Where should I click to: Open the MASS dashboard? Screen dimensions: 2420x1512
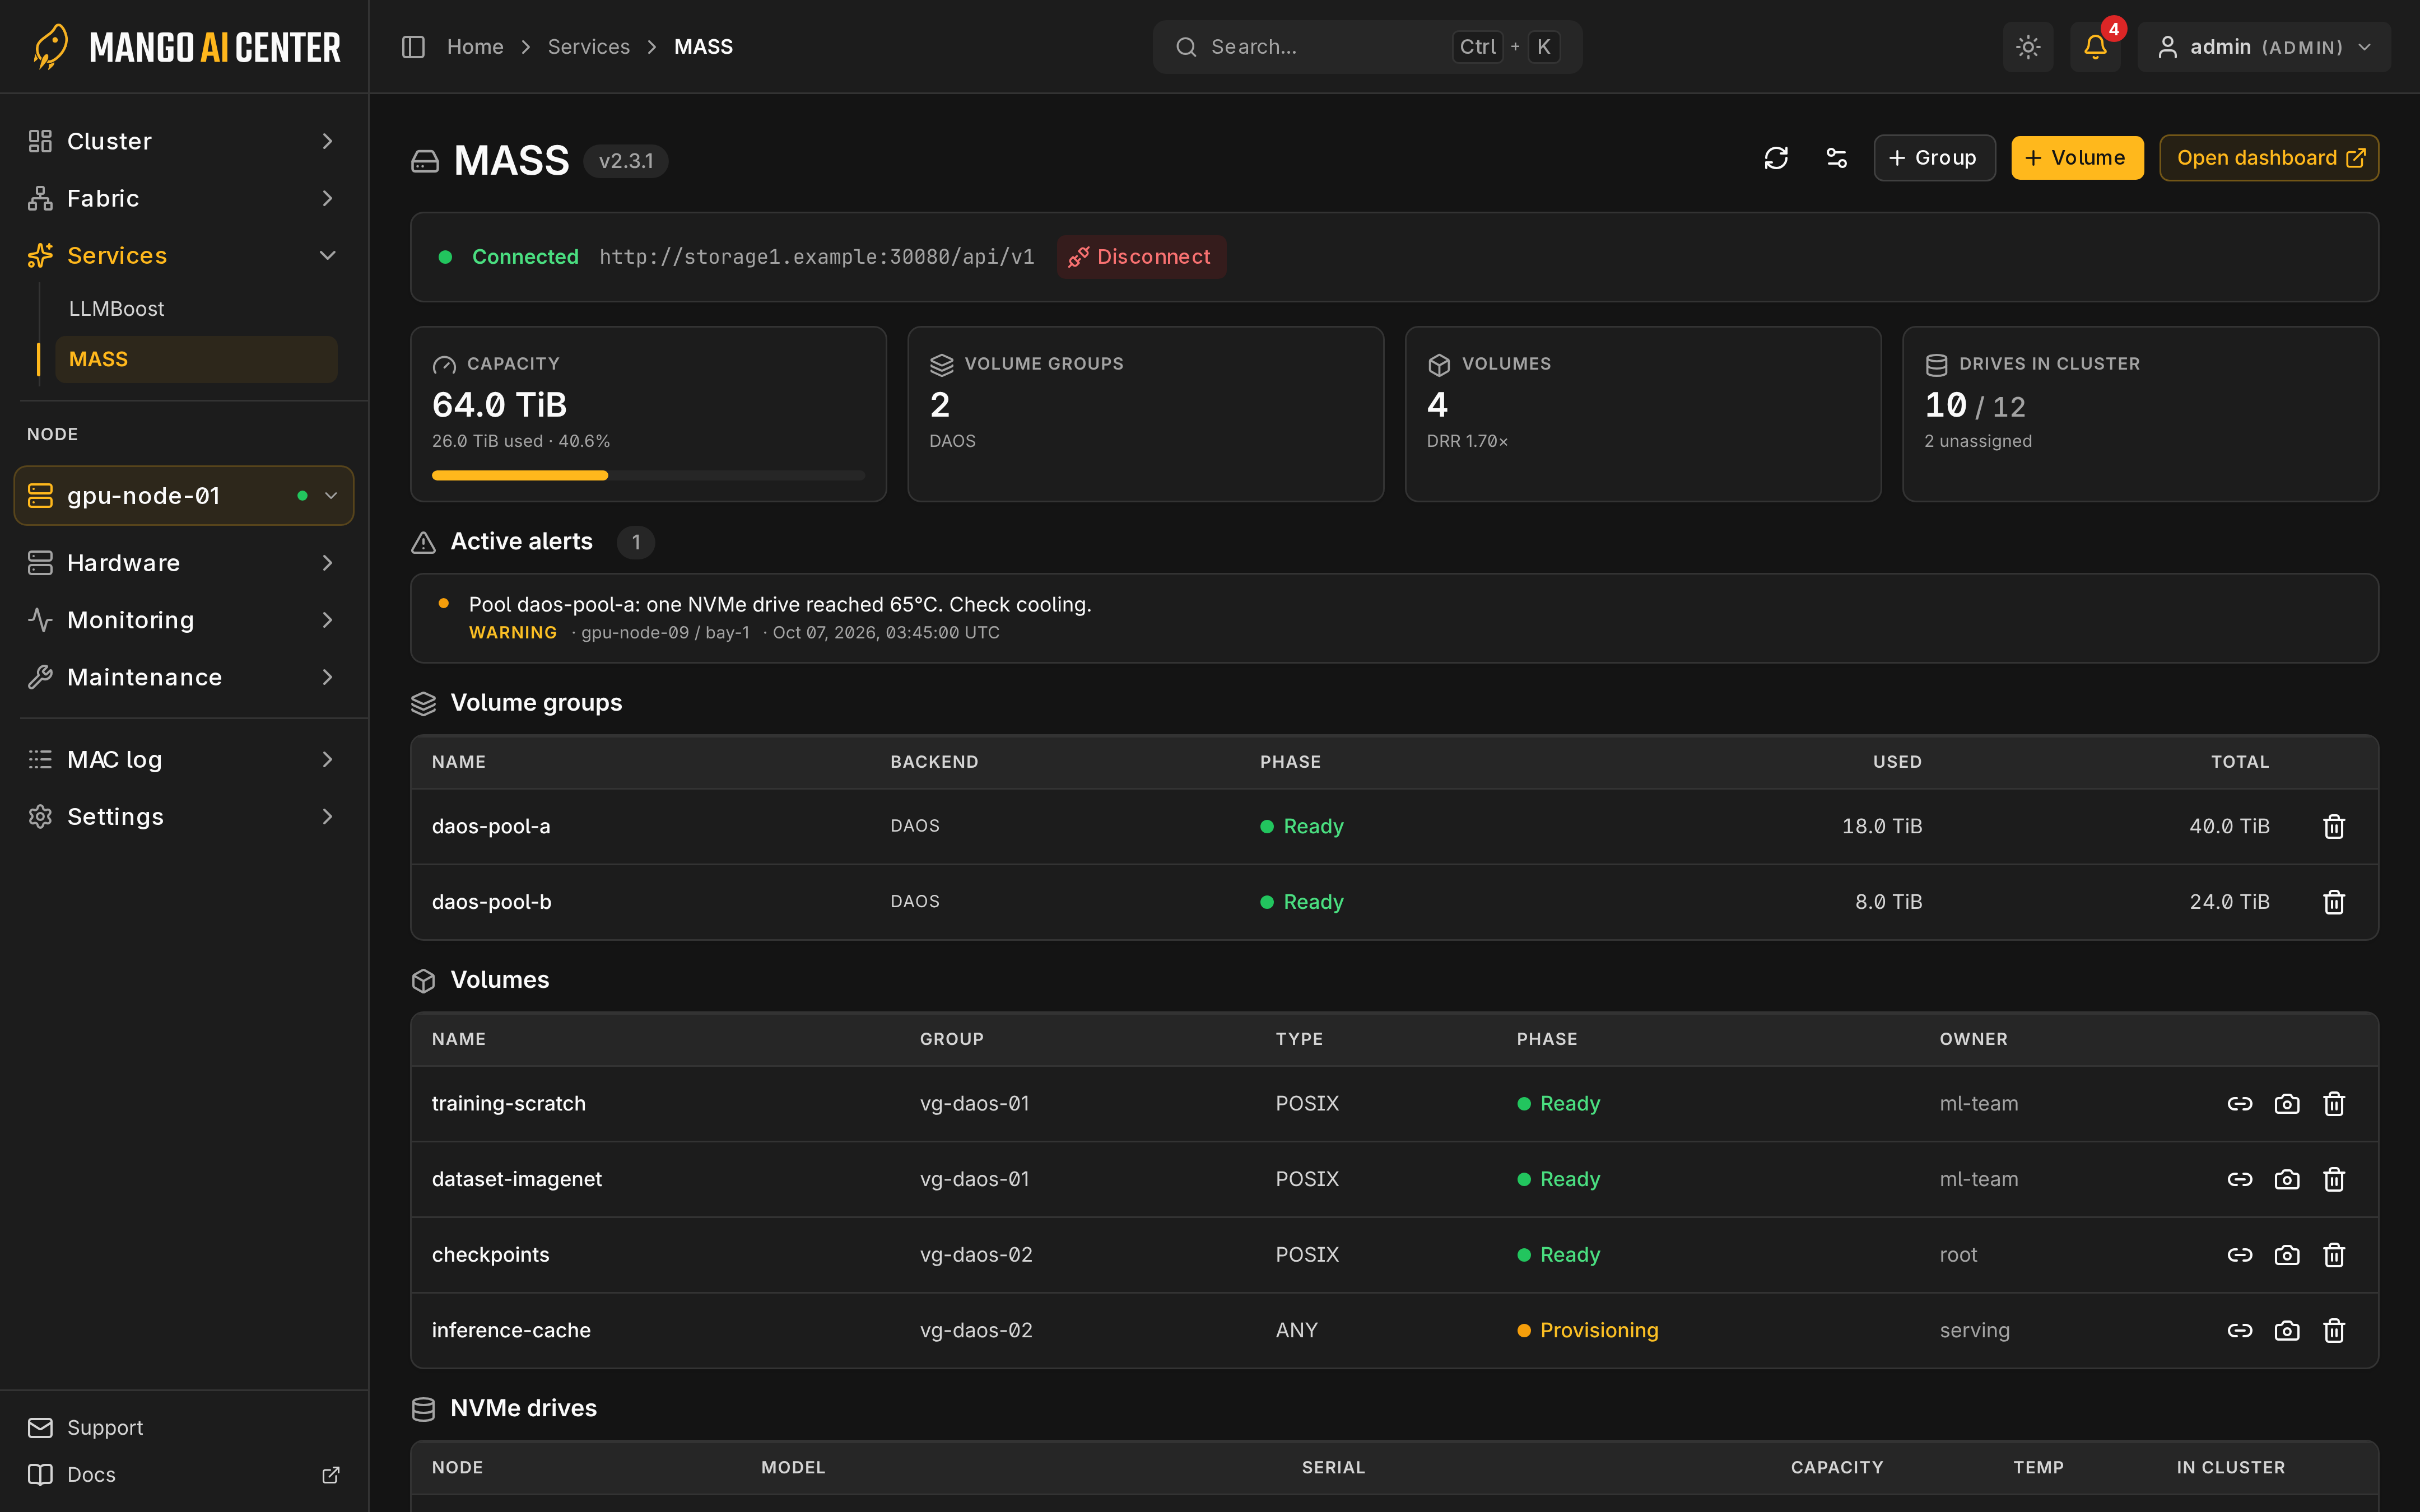[x=2269, y=158]
